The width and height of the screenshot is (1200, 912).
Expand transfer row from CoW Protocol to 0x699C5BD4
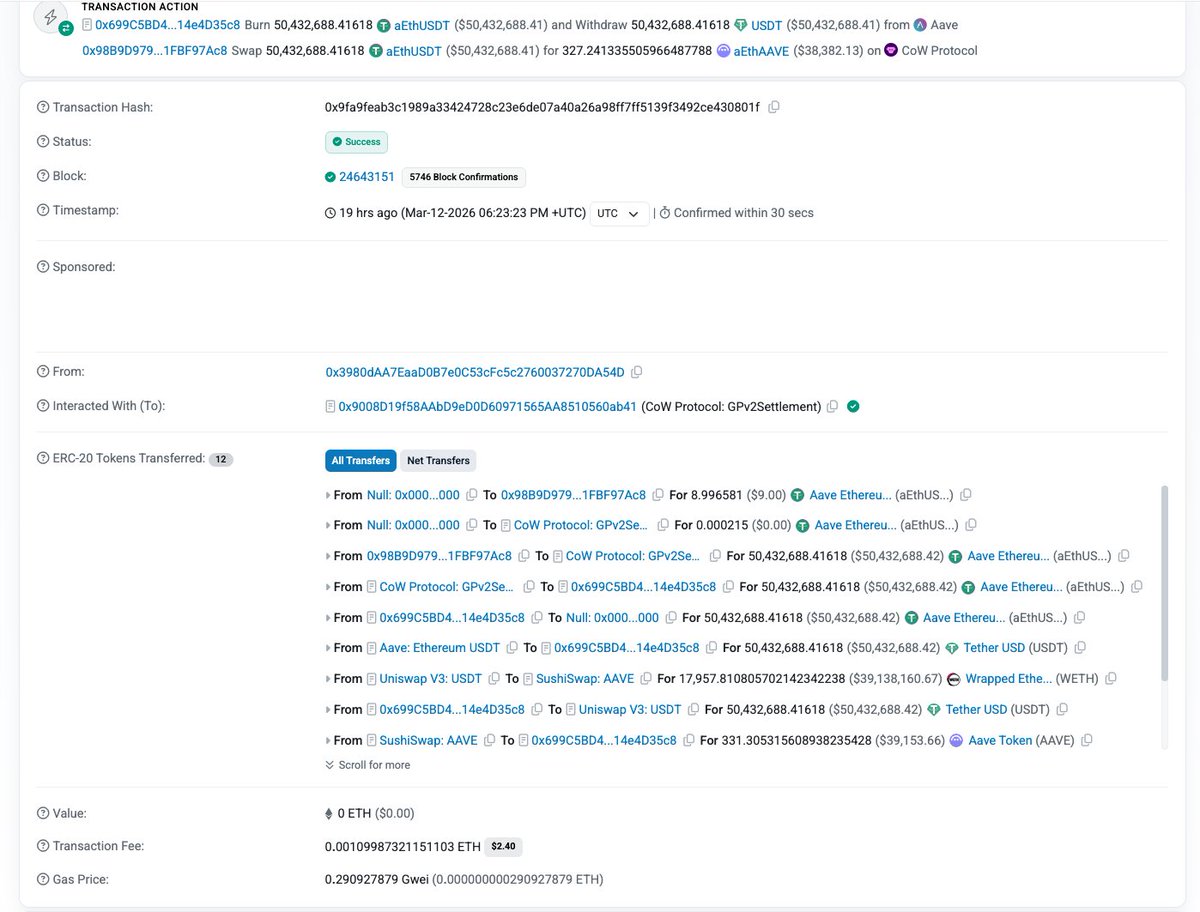point(328,587)
